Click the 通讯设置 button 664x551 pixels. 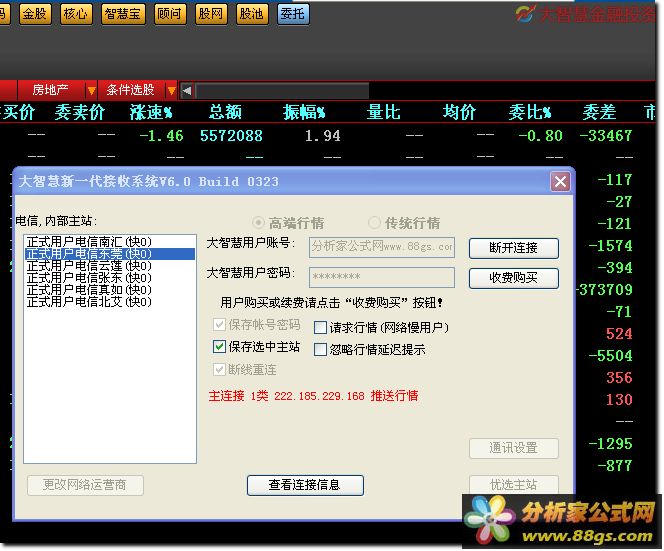[514, 448]
